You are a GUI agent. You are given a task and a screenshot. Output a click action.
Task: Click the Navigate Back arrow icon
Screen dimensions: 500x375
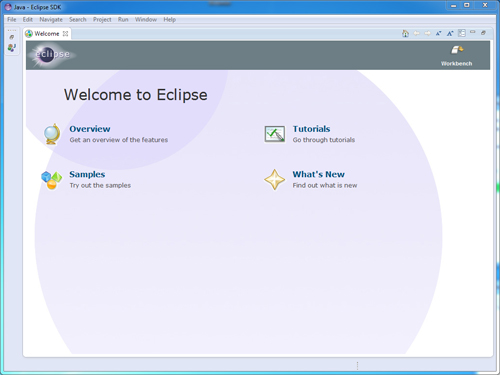(x=417, y=33)
